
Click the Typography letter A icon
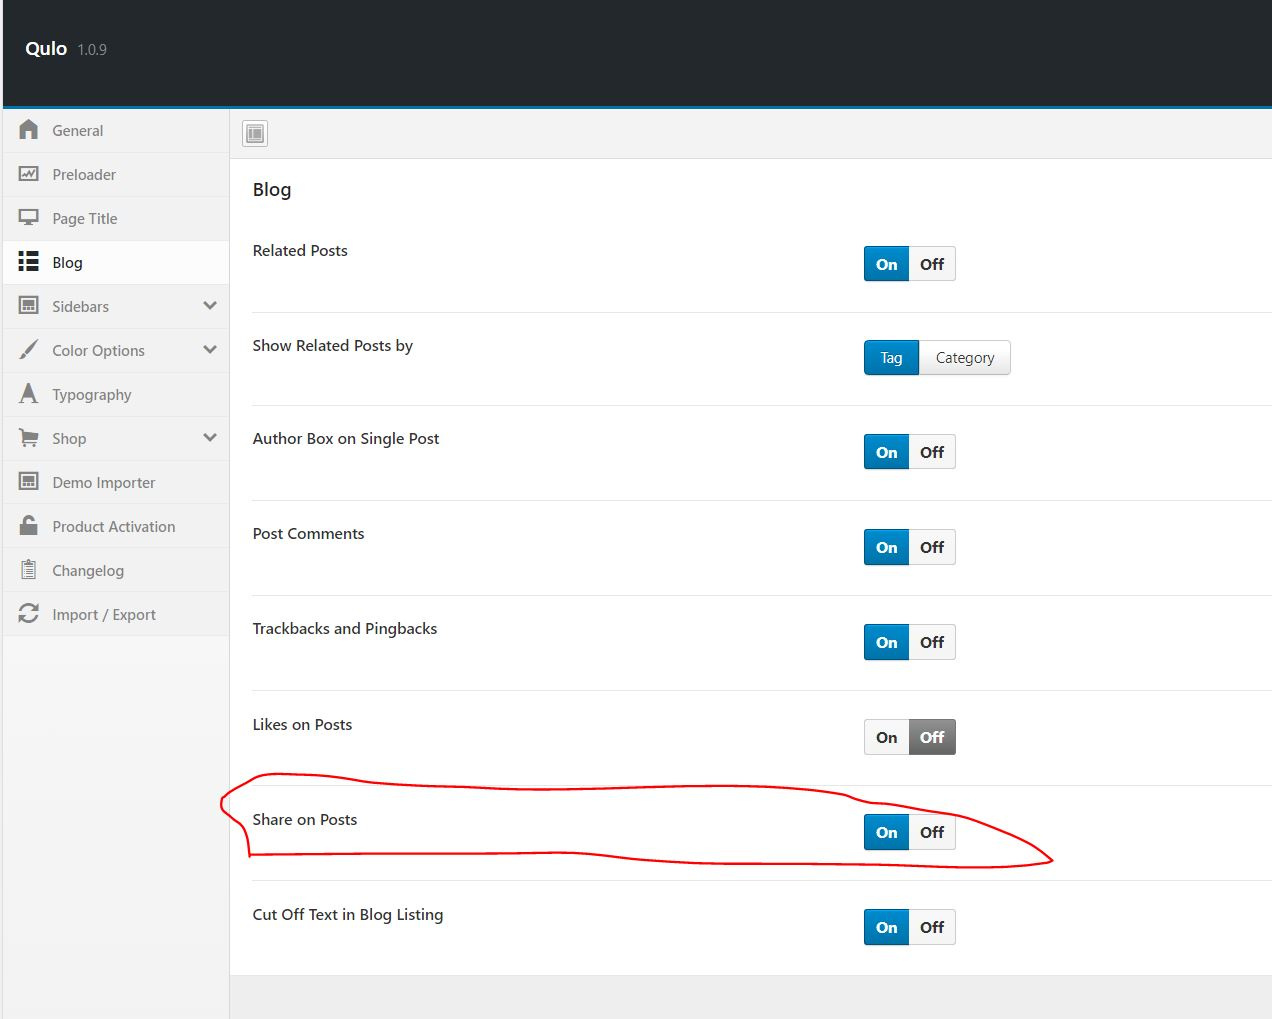coord(29,394)
